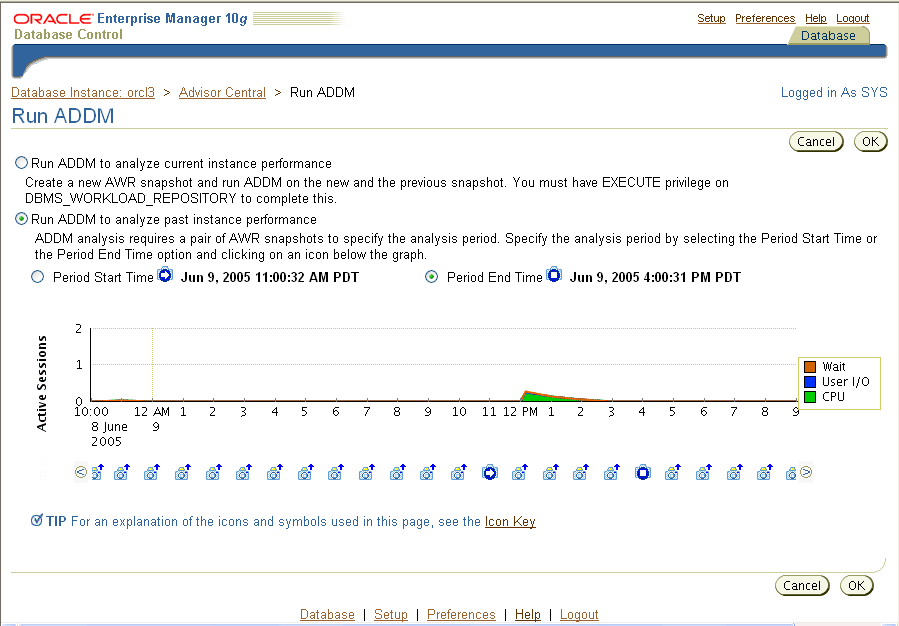Click the rightmost arrow to scroll later snapshots
Image resolution: width=899 pixels, height=626 pixels.
[806, 471]
